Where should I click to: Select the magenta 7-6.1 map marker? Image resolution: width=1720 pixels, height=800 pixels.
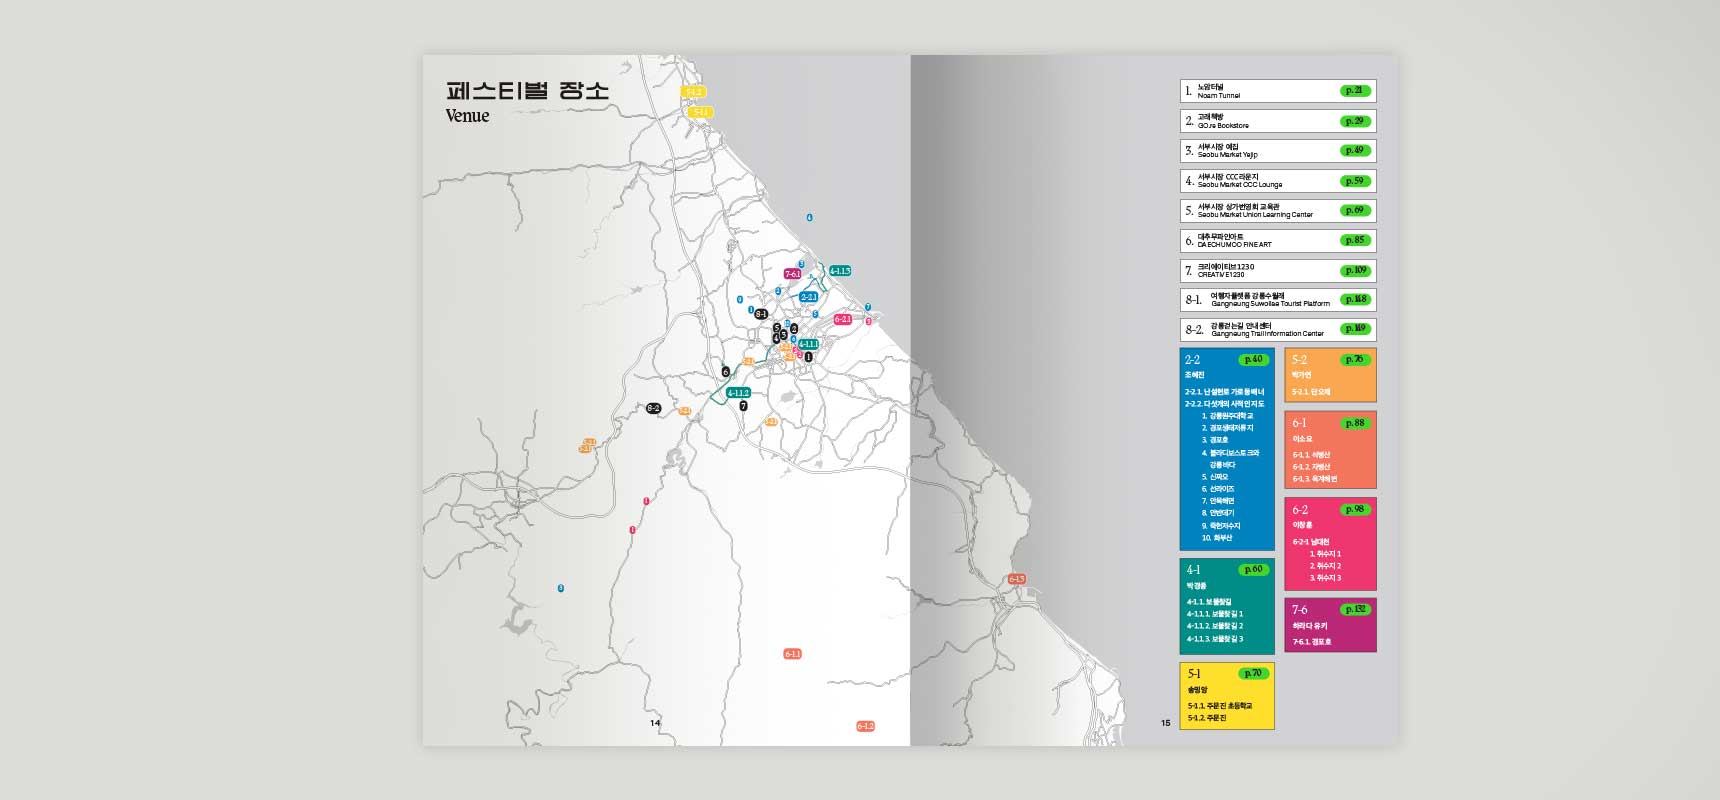(793, 274)
